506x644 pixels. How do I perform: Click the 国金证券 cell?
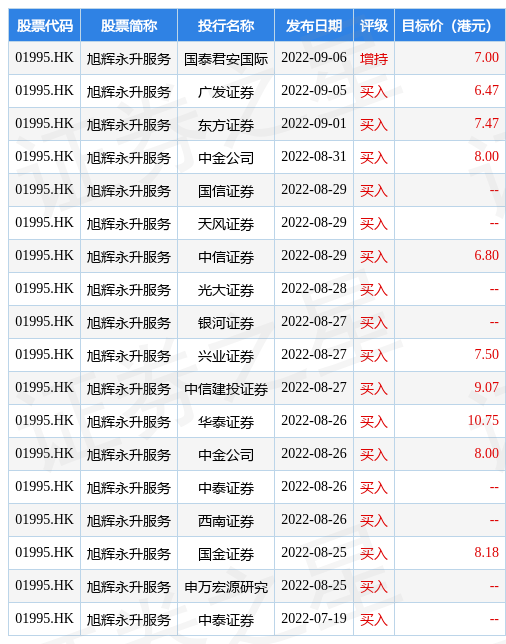point(226,553)
